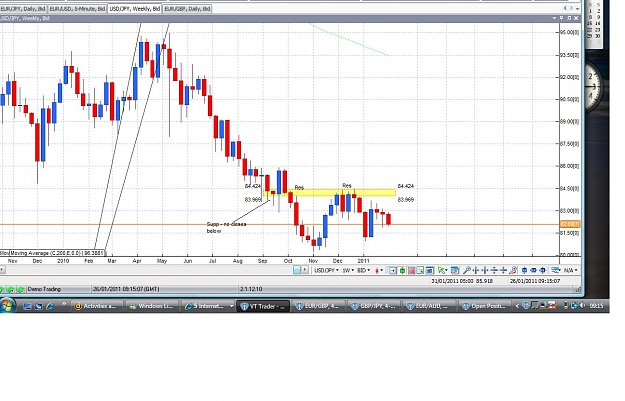Click the 84.424 label right of yellow zone

405,186
